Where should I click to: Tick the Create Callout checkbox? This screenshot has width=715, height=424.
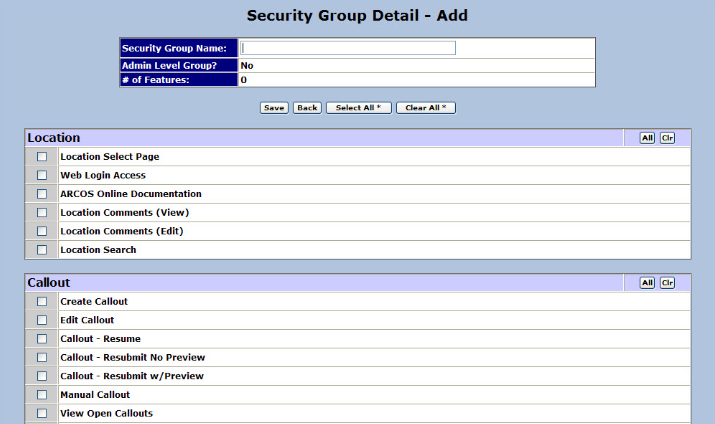click(x=42, y=302)
